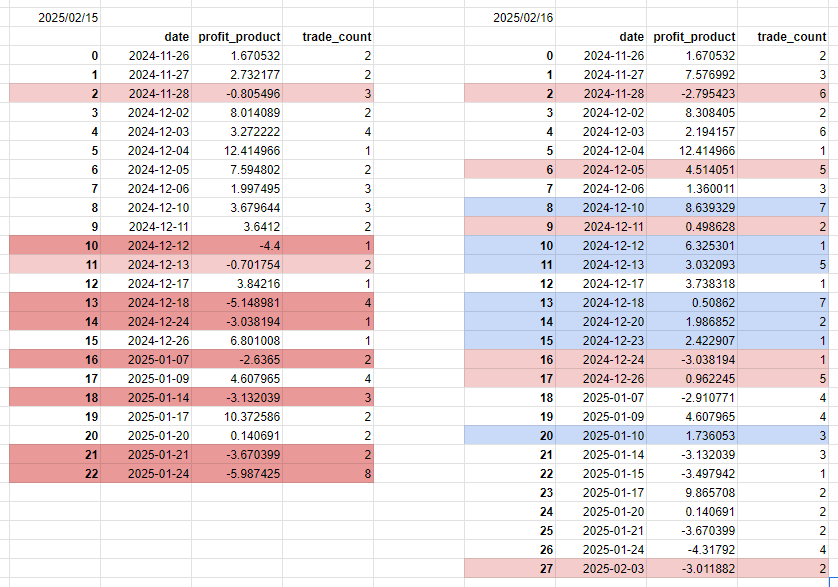Select the cell reading -5.987425
This screenshot has width=838, height=587.
point(237,474)
